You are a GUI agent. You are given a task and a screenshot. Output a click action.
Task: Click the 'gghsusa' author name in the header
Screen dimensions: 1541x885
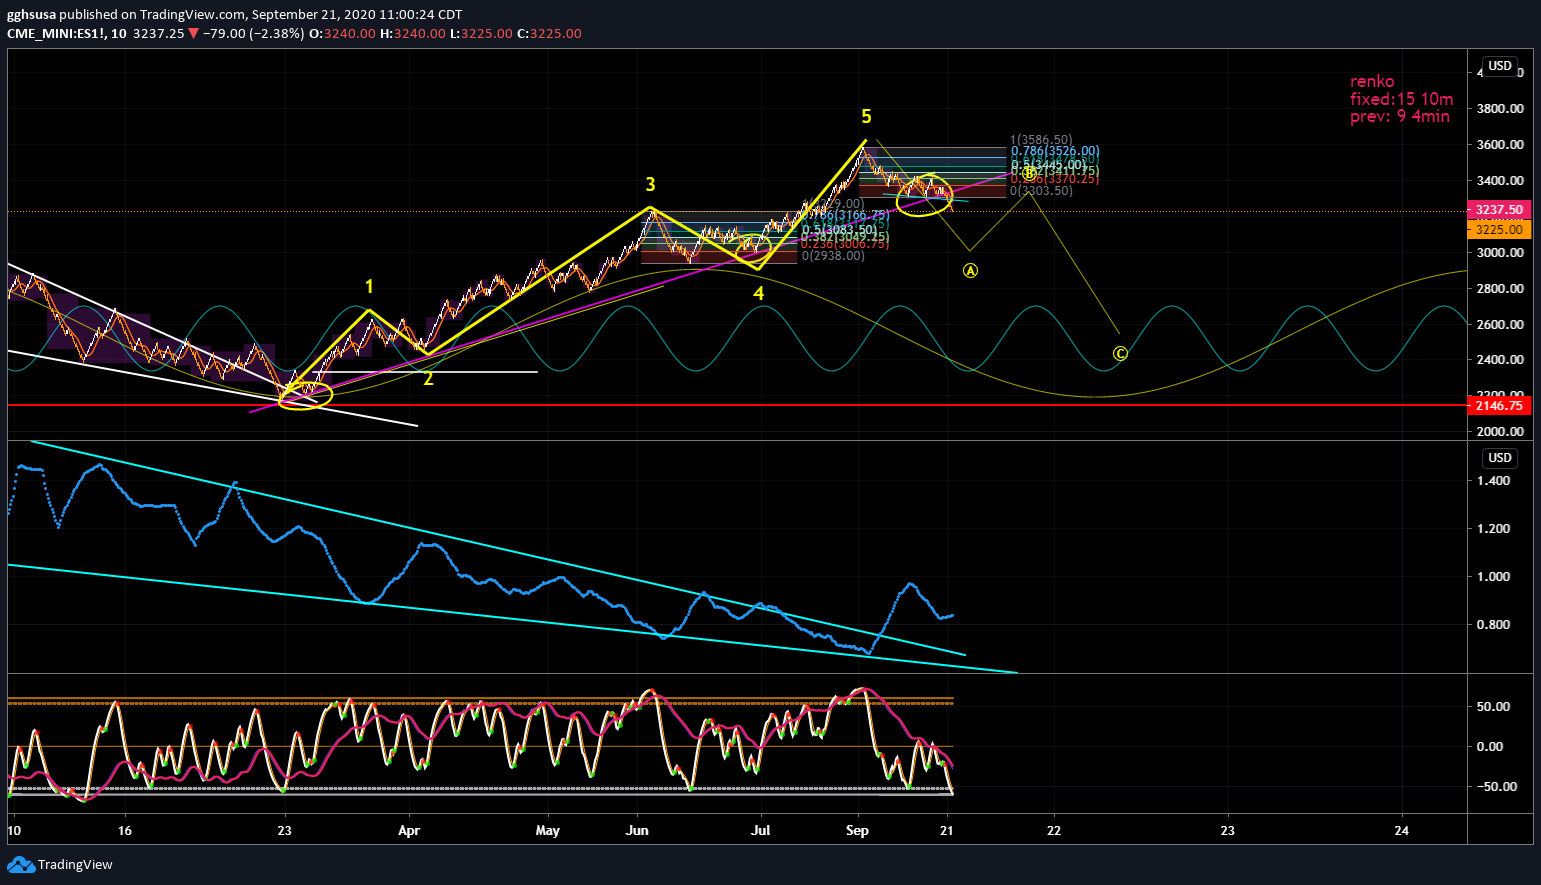click(31, 15)
